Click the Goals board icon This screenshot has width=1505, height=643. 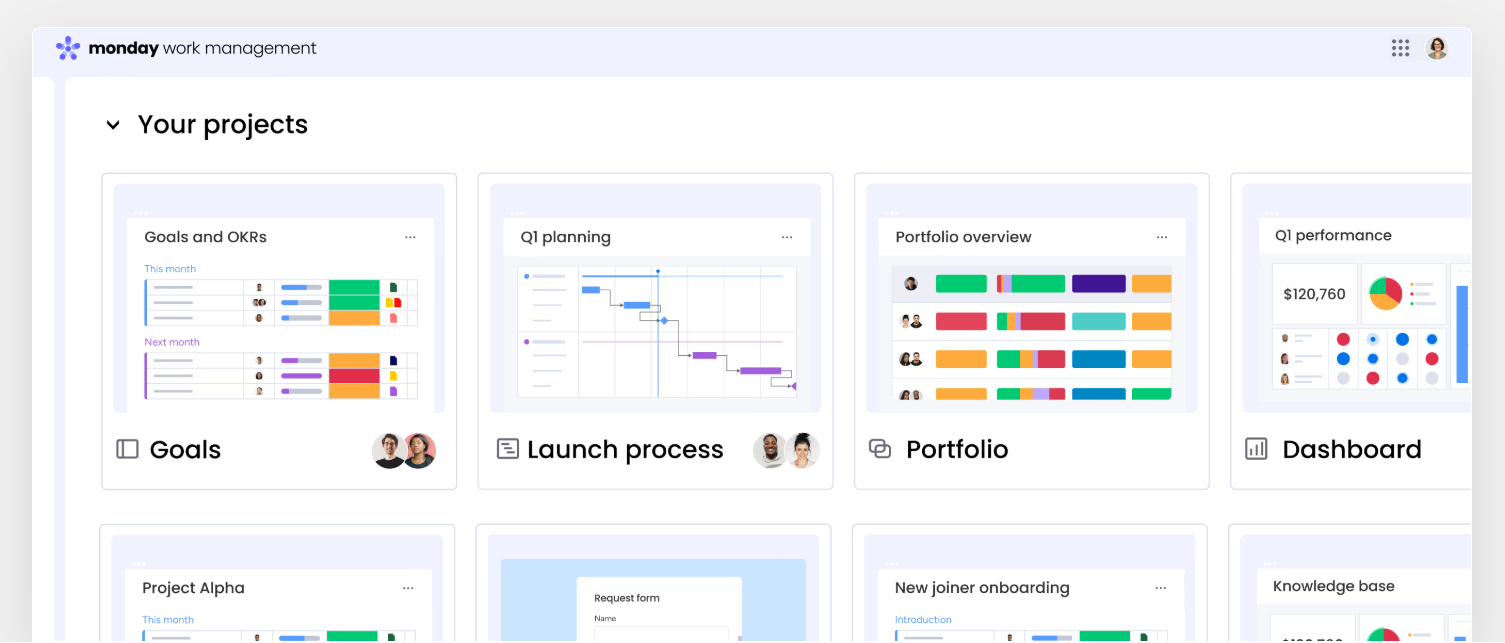(127, 449)
